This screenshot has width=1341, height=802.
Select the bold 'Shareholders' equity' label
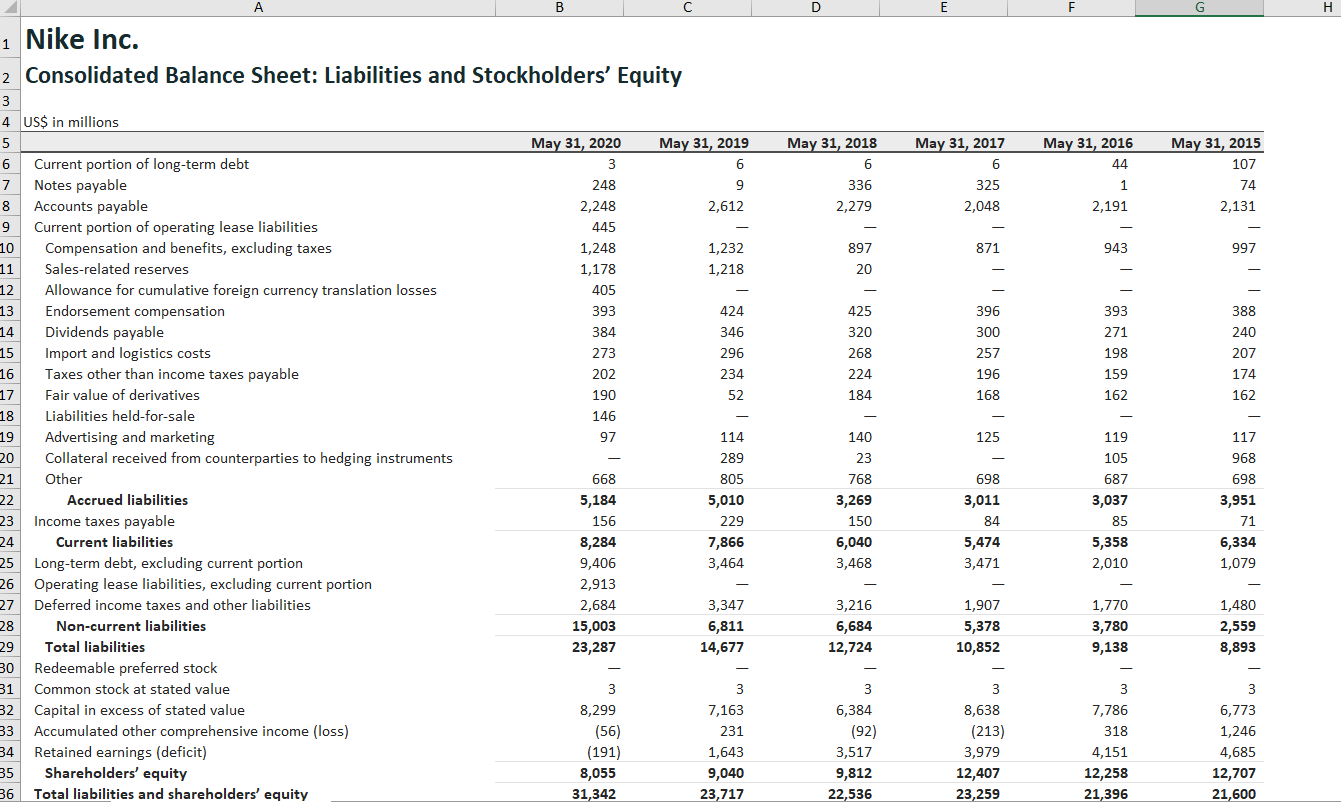coord(116,773)
